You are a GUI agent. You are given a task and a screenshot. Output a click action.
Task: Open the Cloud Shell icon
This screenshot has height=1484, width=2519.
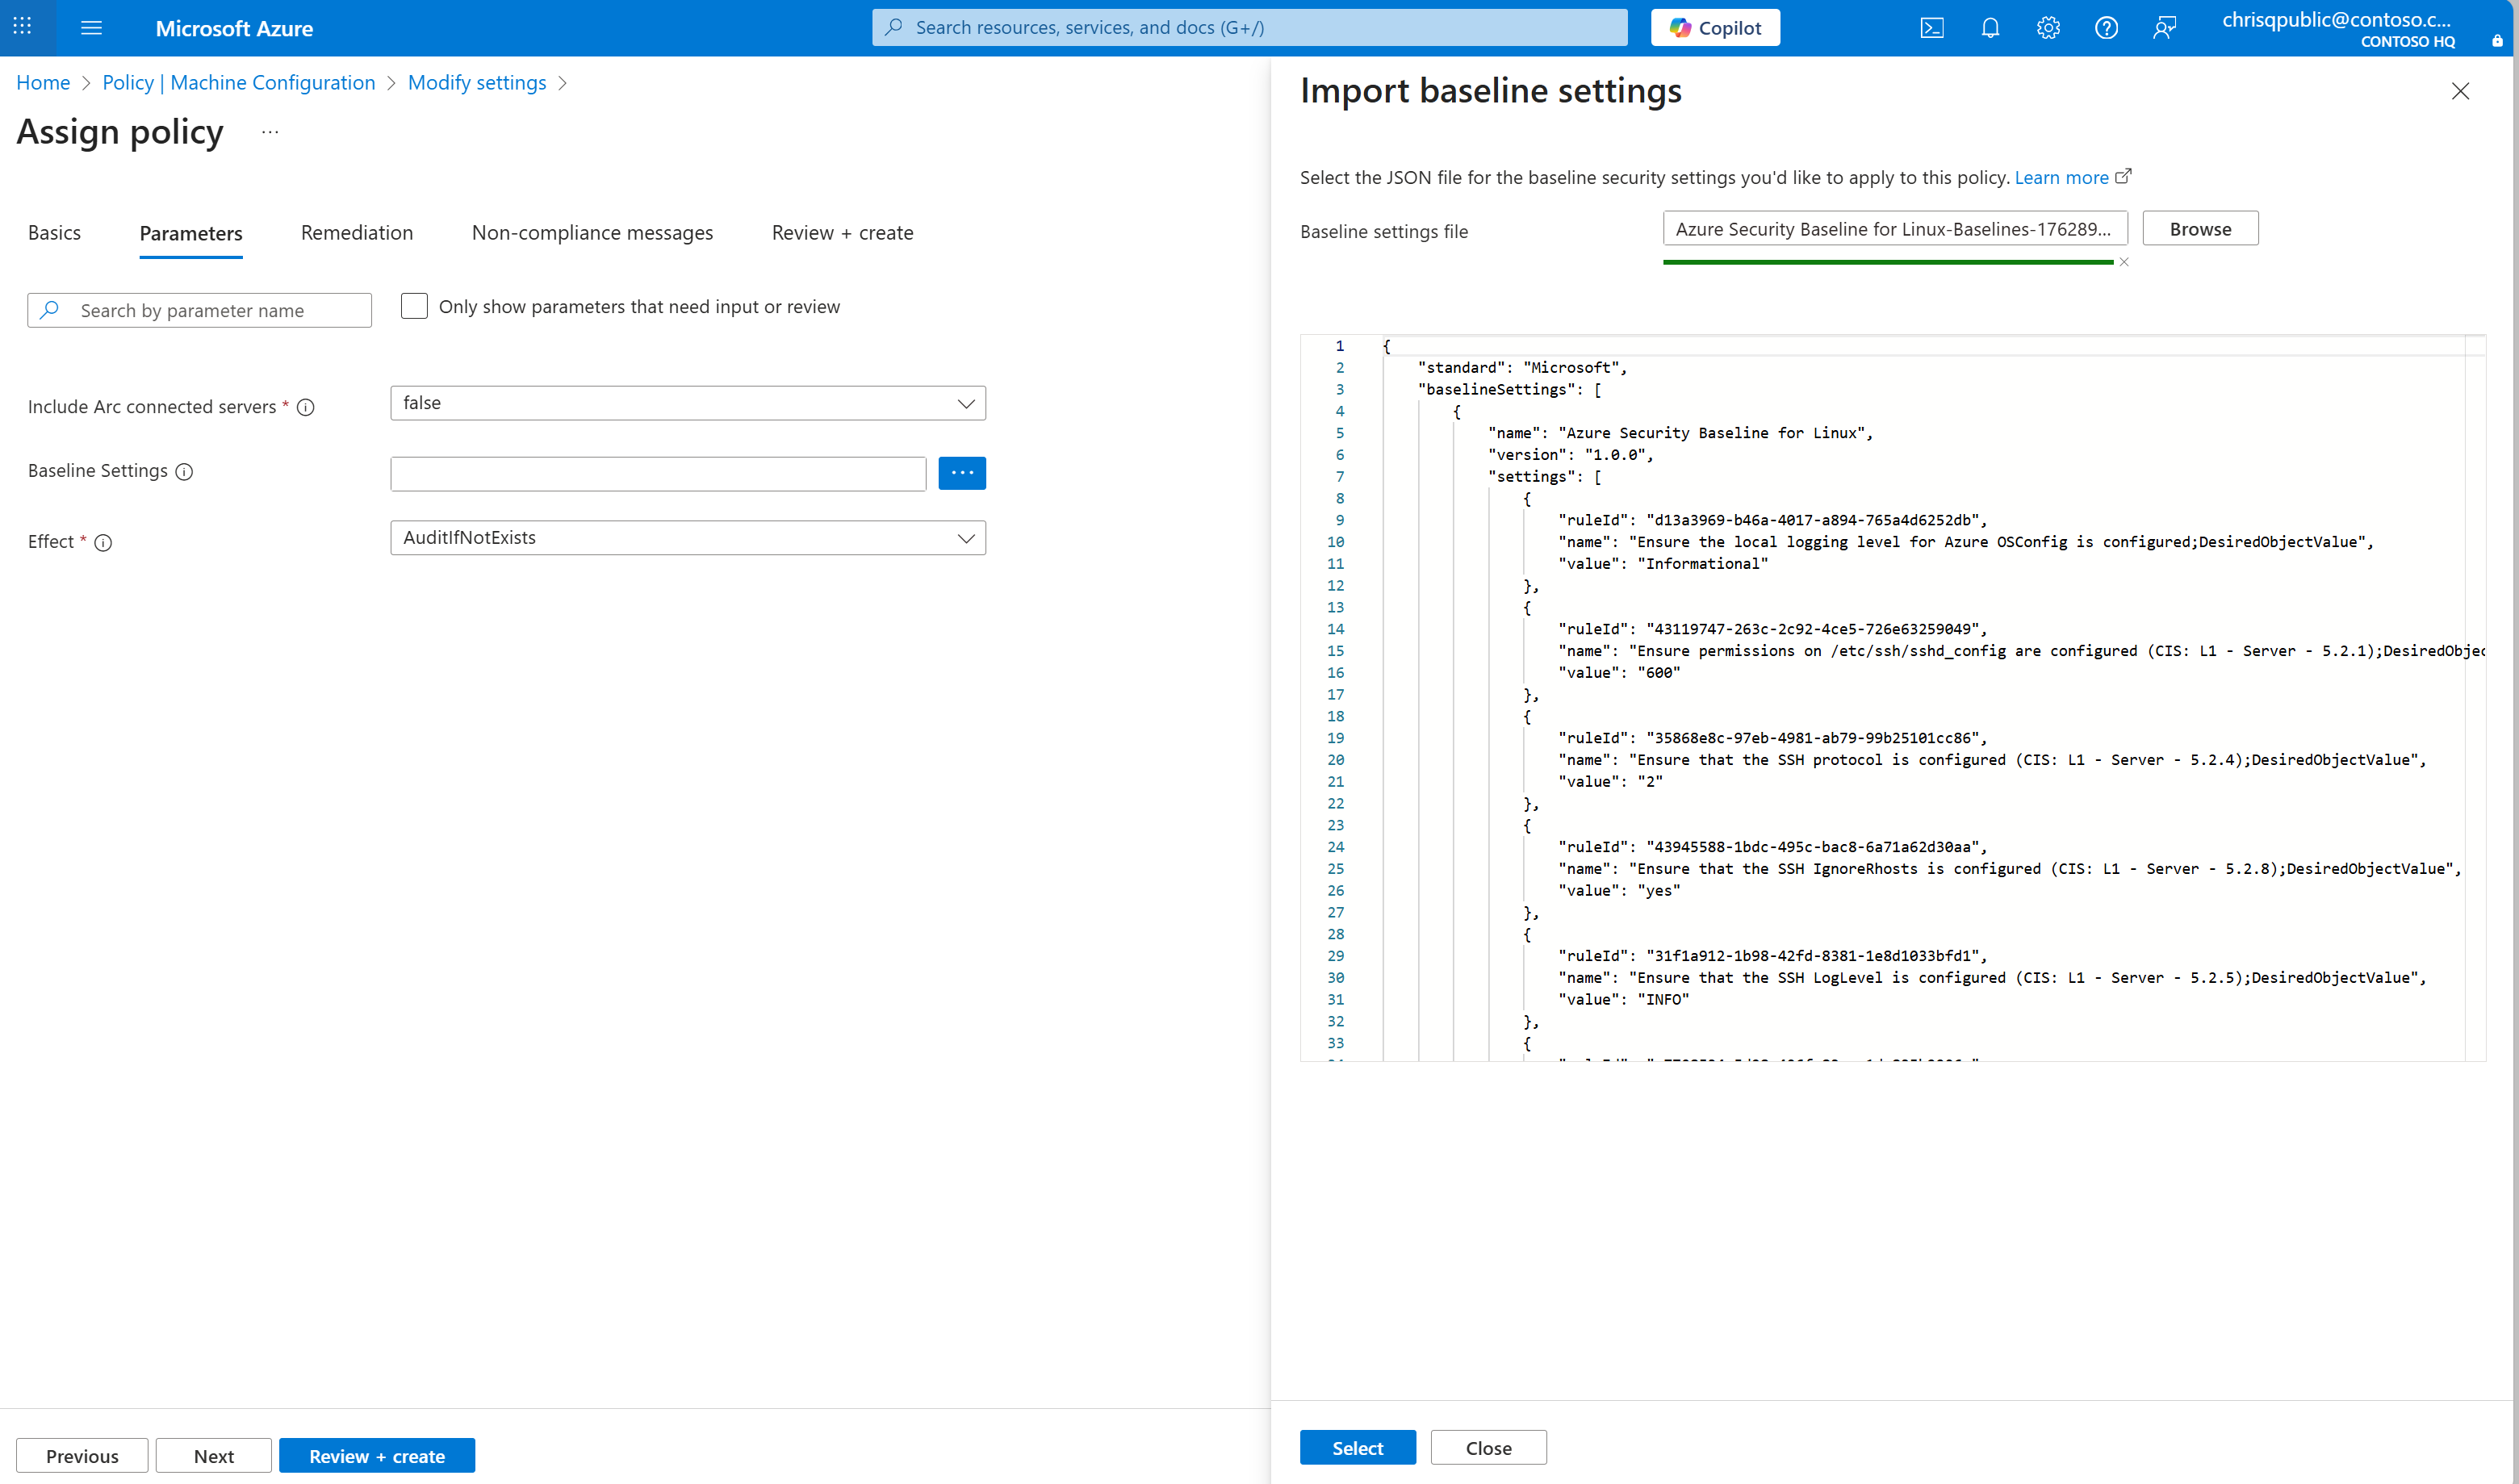(x=1931, y=28)
